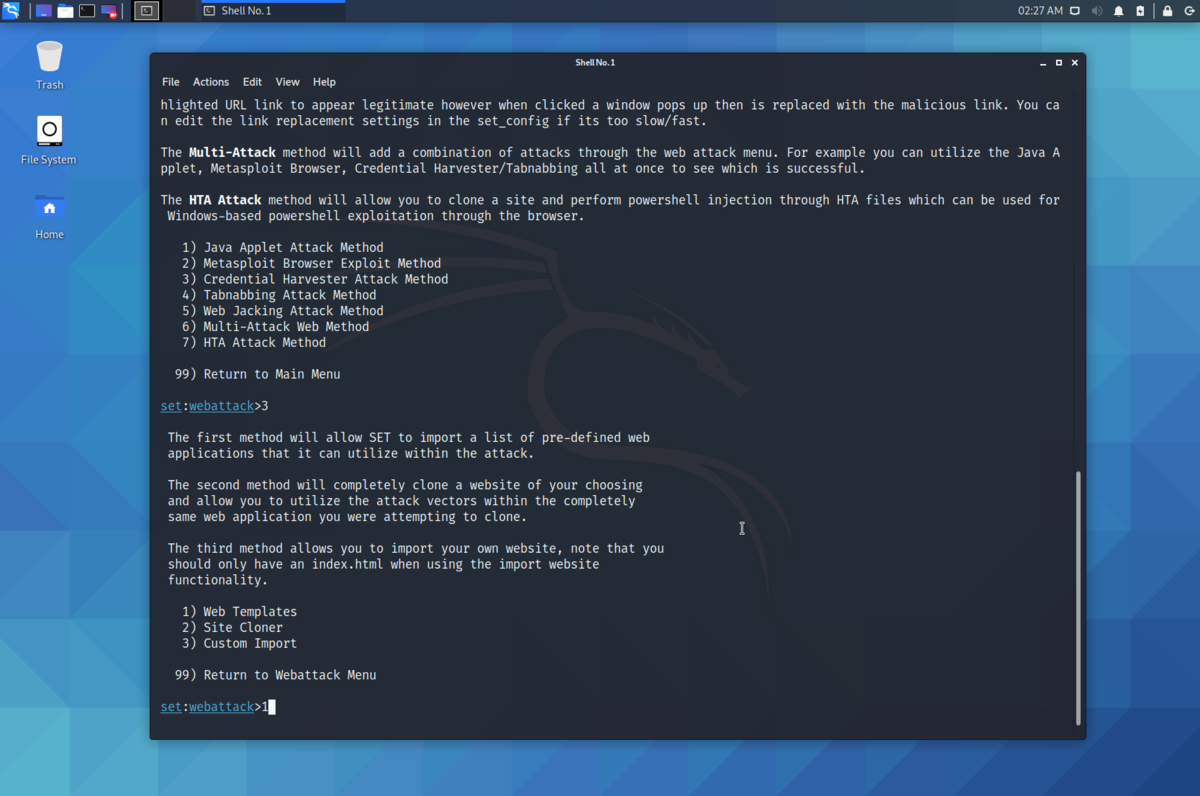Open the Kali applications menu
The width and height of the screenshot is (1200, 796).
[x=11, y=11]
